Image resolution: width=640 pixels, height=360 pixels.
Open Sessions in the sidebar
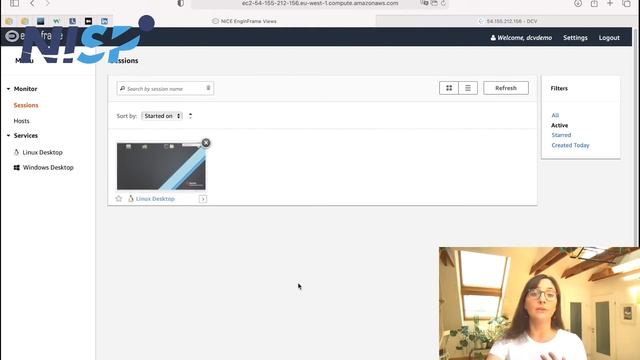point(26,105)
